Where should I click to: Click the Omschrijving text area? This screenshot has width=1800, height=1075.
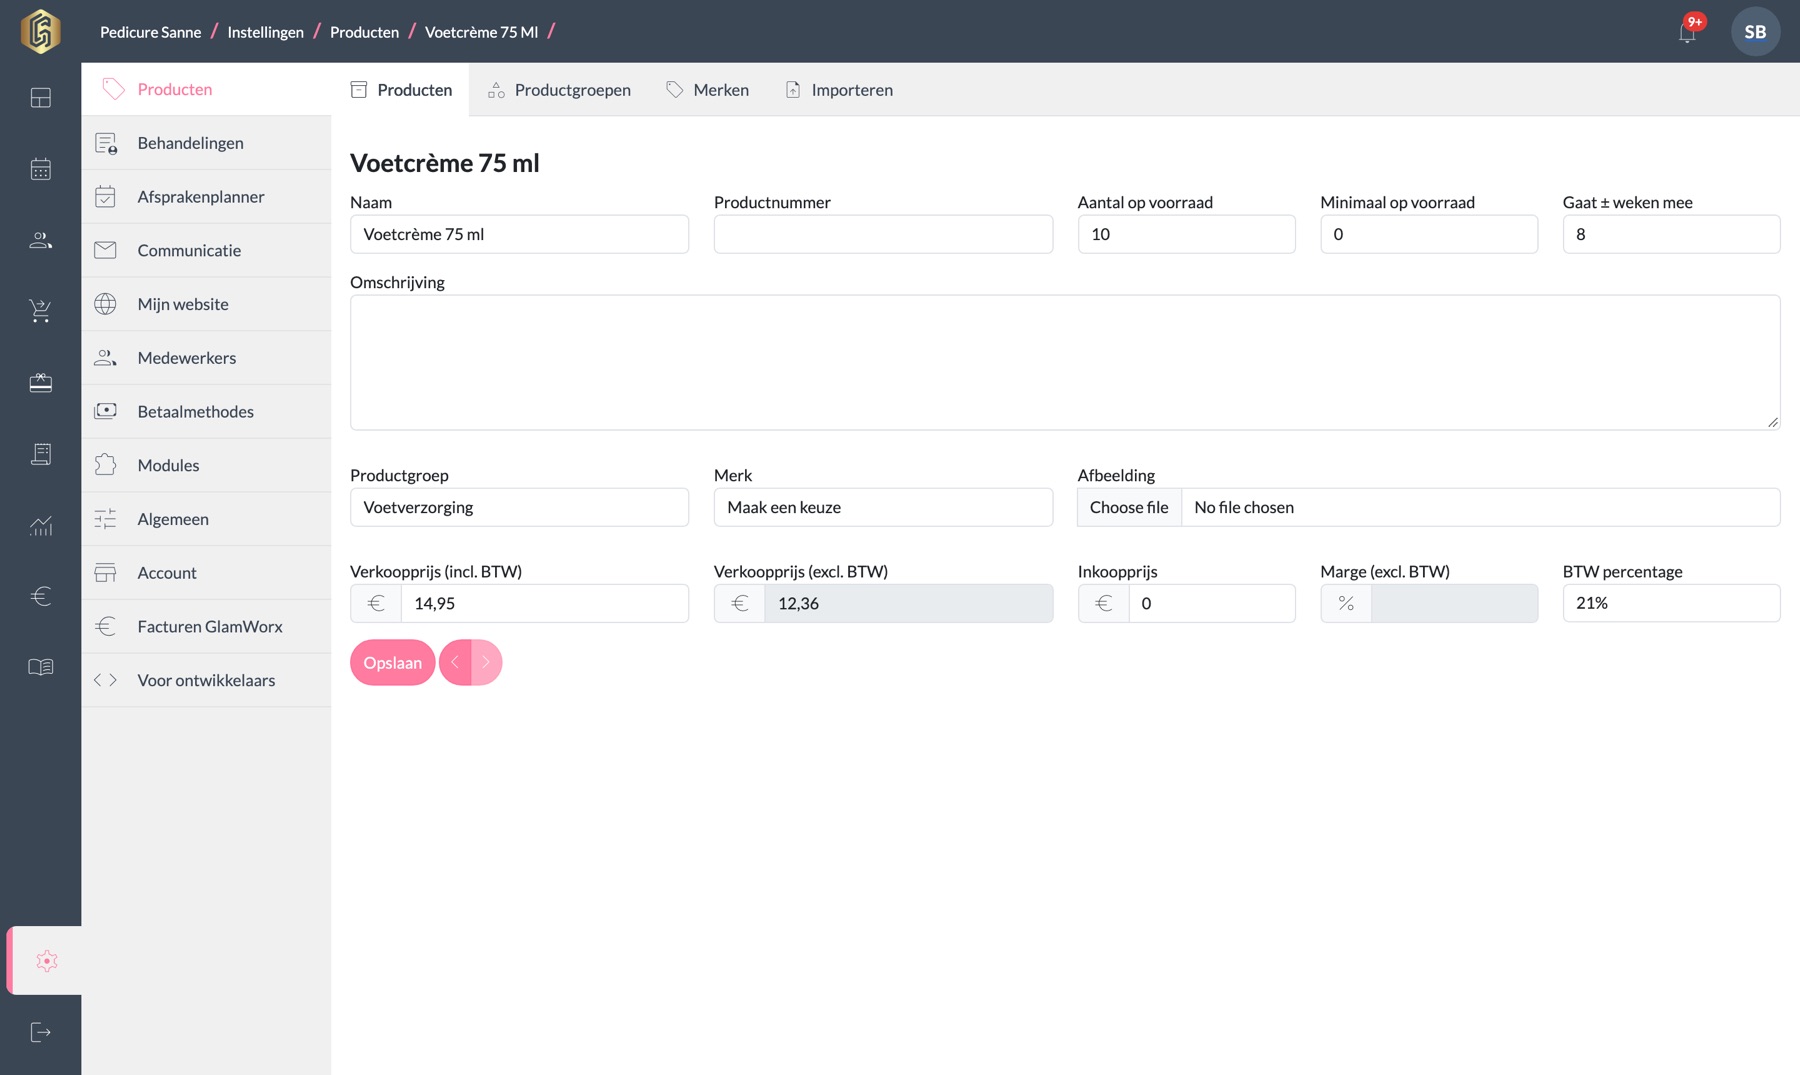tap(1065, 362)
